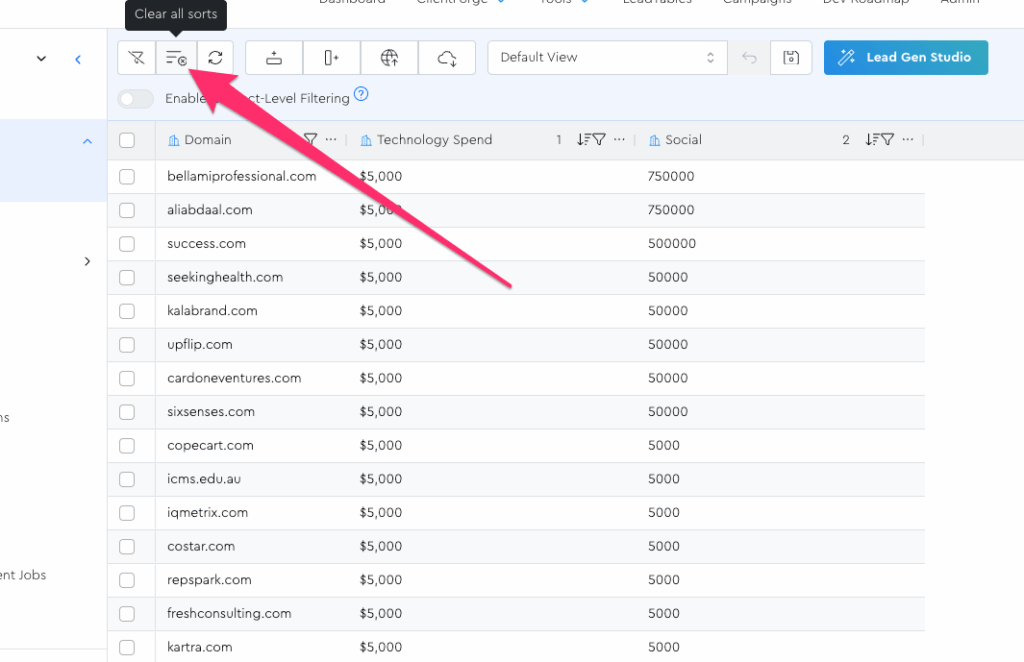Viewport: 1024px width, 662px height.
Task: Select the bellamiprofessional.com row checkbox
Action: 127,177
